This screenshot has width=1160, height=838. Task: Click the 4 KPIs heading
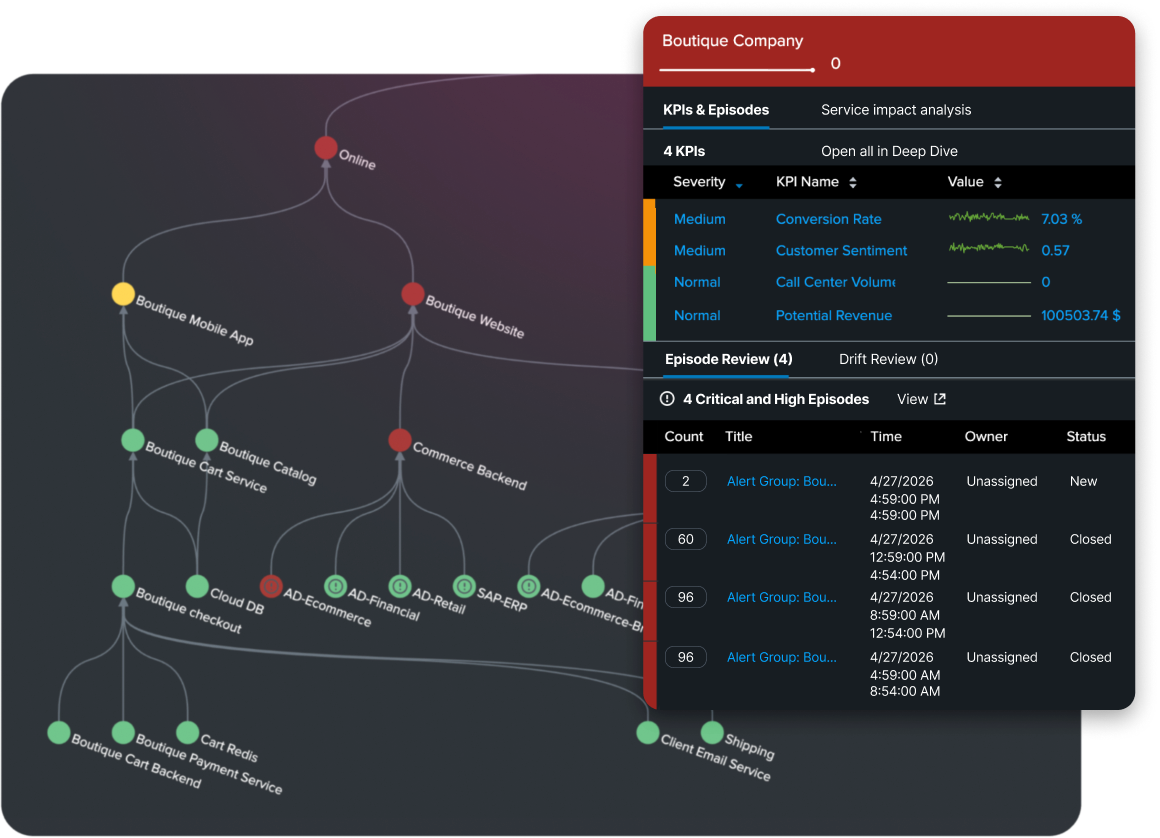(x=684, y=151)
